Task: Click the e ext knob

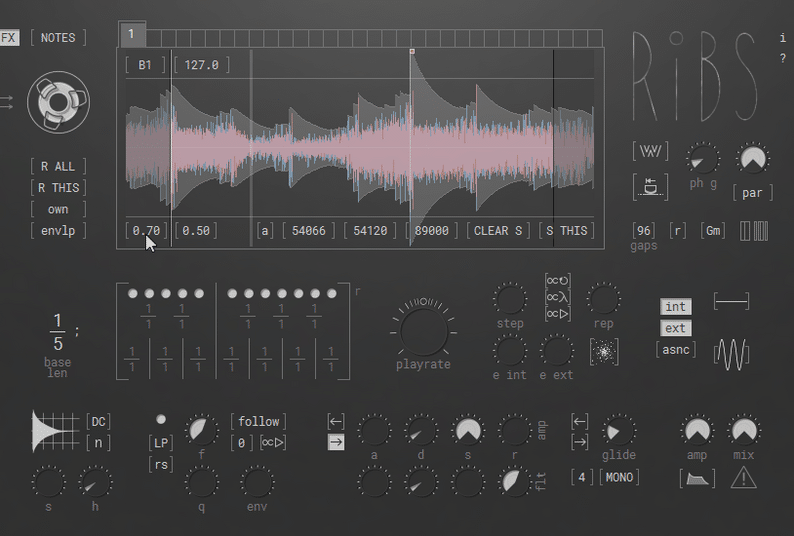Action: pyautogui.click(x=557, y=351)
